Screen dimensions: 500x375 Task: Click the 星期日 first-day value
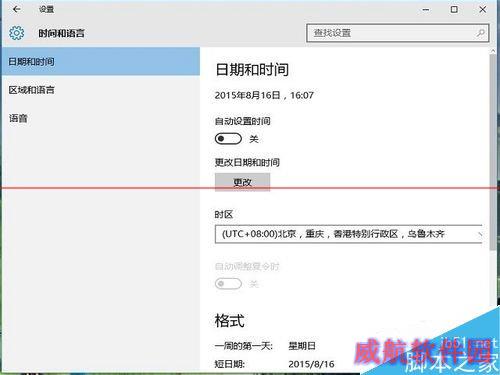click(302, 346)
